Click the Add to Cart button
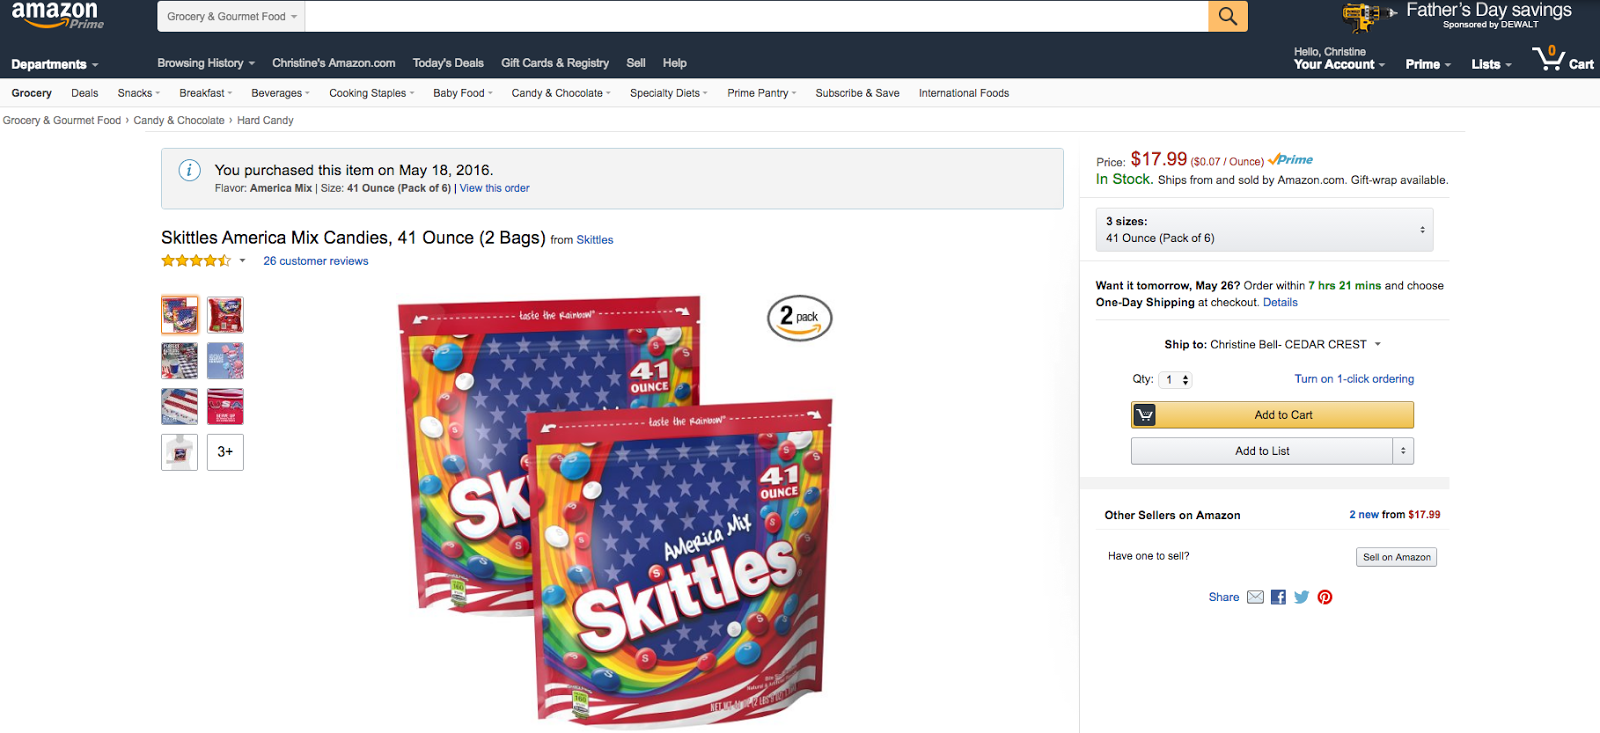The height and width of the screenshot is (733, 1600). (1283, 415)
